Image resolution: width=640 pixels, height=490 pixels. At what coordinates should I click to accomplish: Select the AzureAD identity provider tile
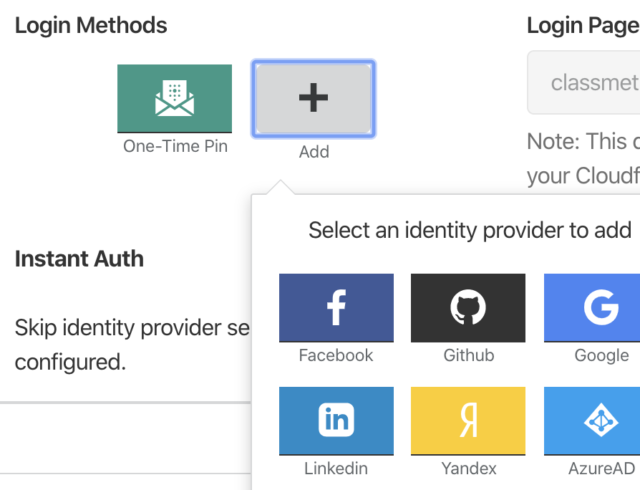coord(592,421)
